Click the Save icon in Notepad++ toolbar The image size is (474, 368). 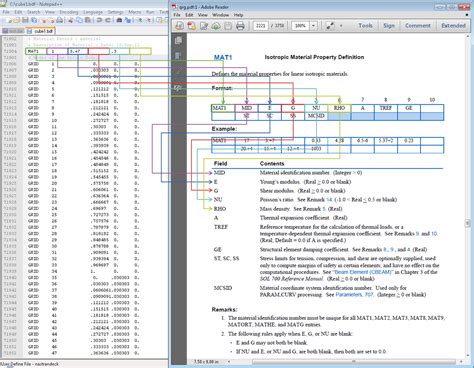tap(25, 20)
